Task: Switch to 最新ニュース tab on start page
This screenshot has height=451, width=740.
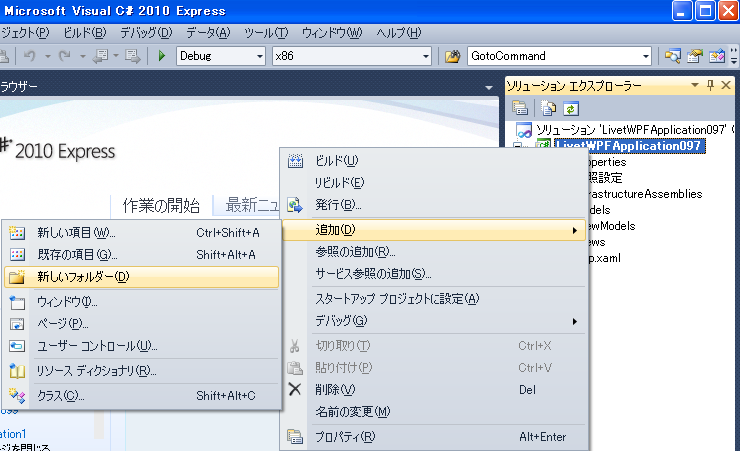Action: coord(252,206)
